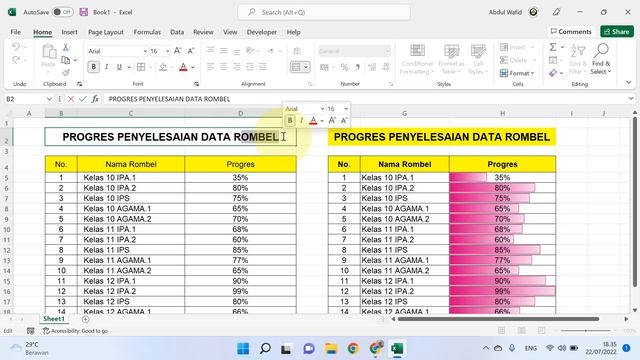The image size is (640, 360).
Task: Click the Insert Function fx icon
Action: click(x=95, y=99)
